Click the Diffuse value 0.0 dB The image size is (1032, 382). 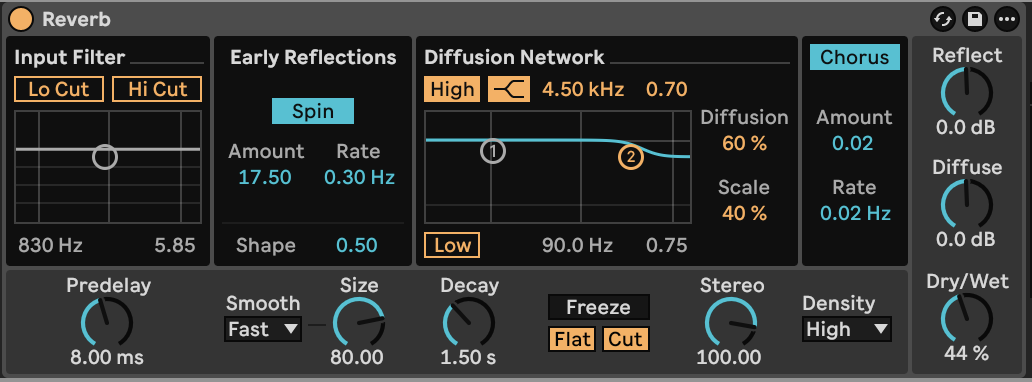966,239
